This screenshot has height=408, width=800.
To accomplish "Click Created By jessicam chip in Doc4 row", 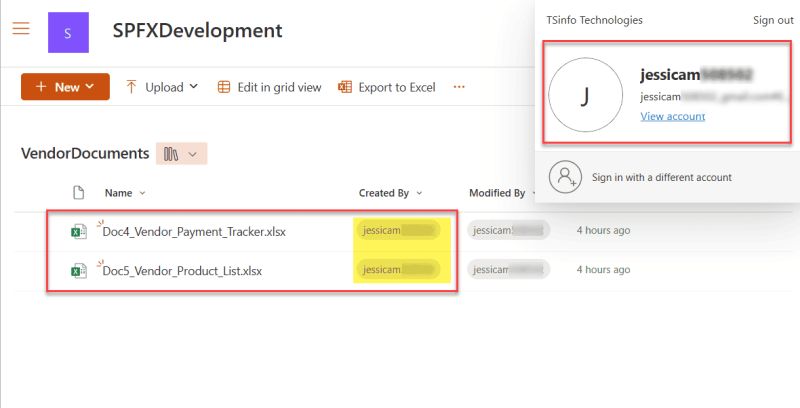I will click(398, 231).
